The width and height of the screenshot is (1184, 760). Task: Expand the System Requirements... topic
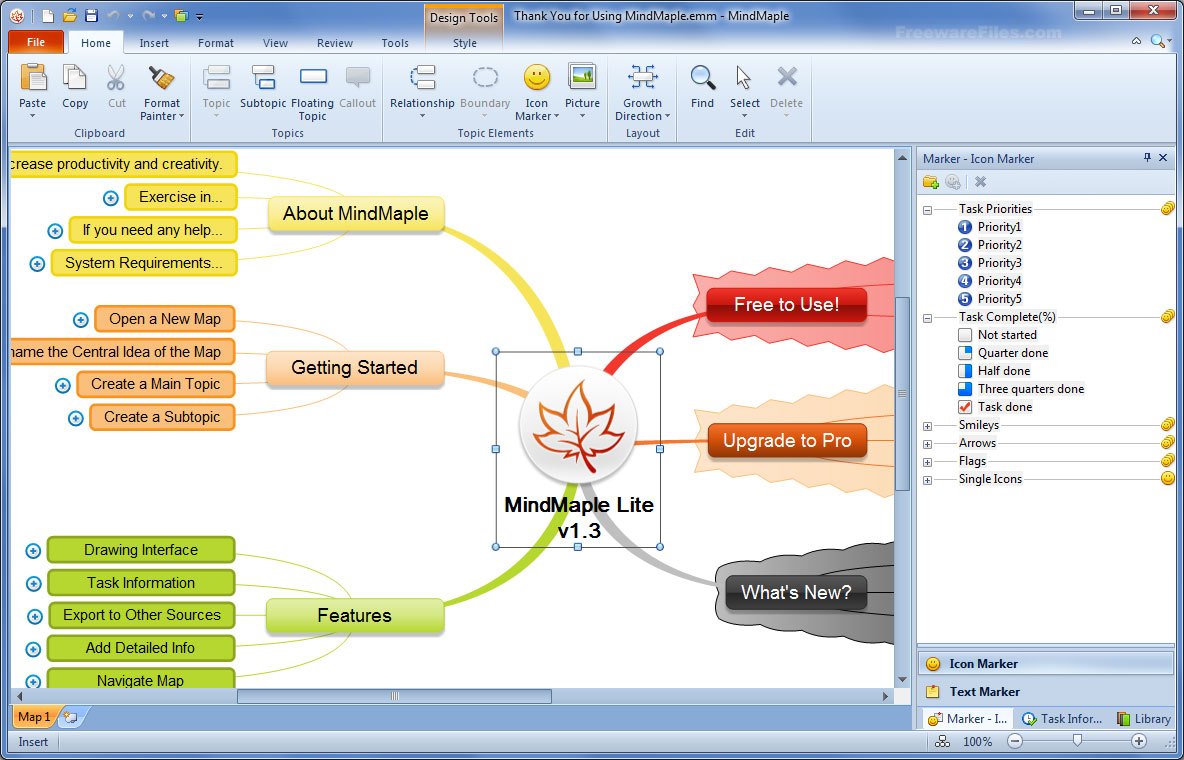click(x=37, y=264)
